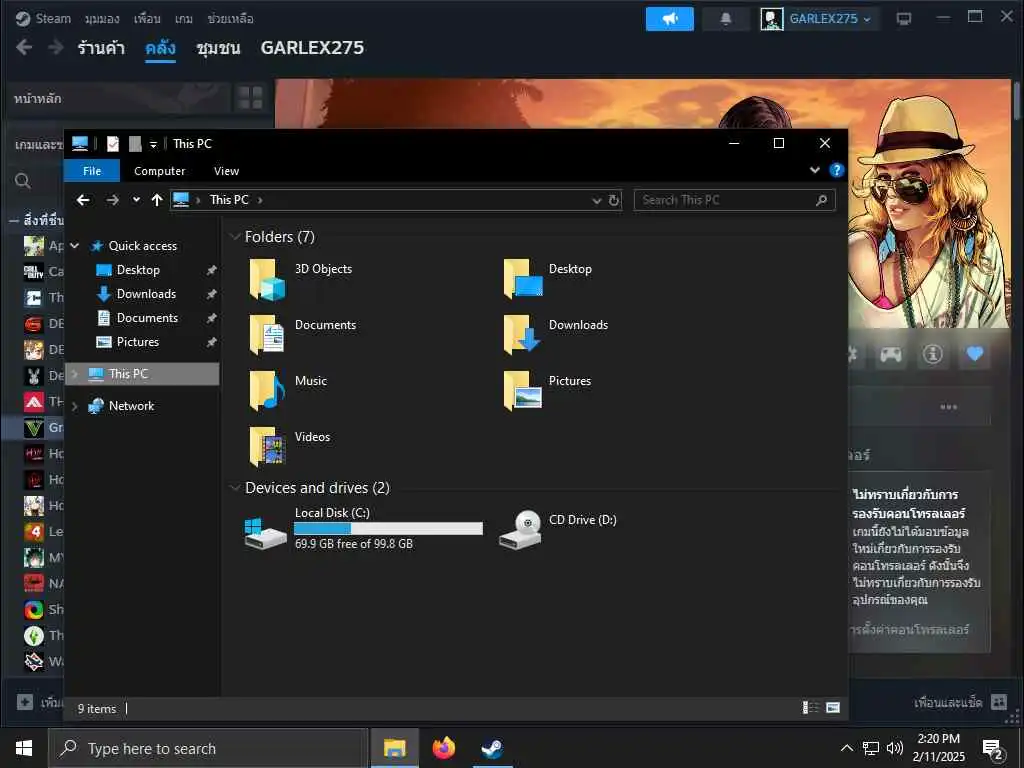Open the View ribbon tab

(x=227, y=170)
